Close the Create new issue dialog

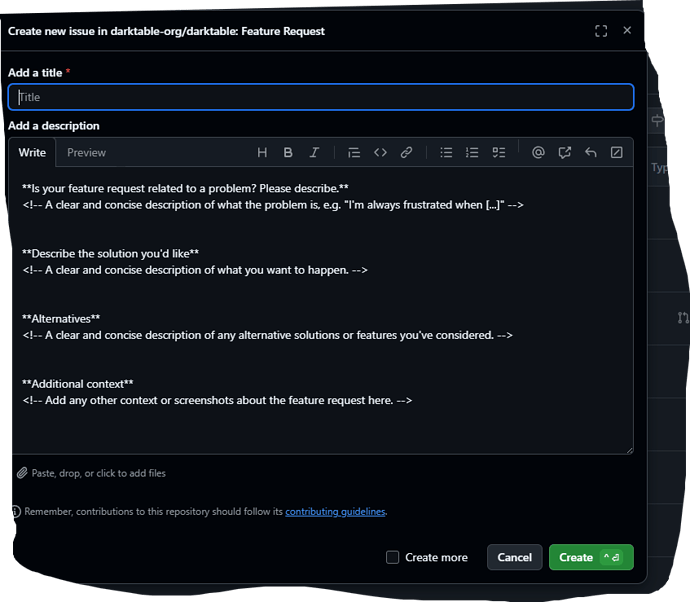coord(627,30)
